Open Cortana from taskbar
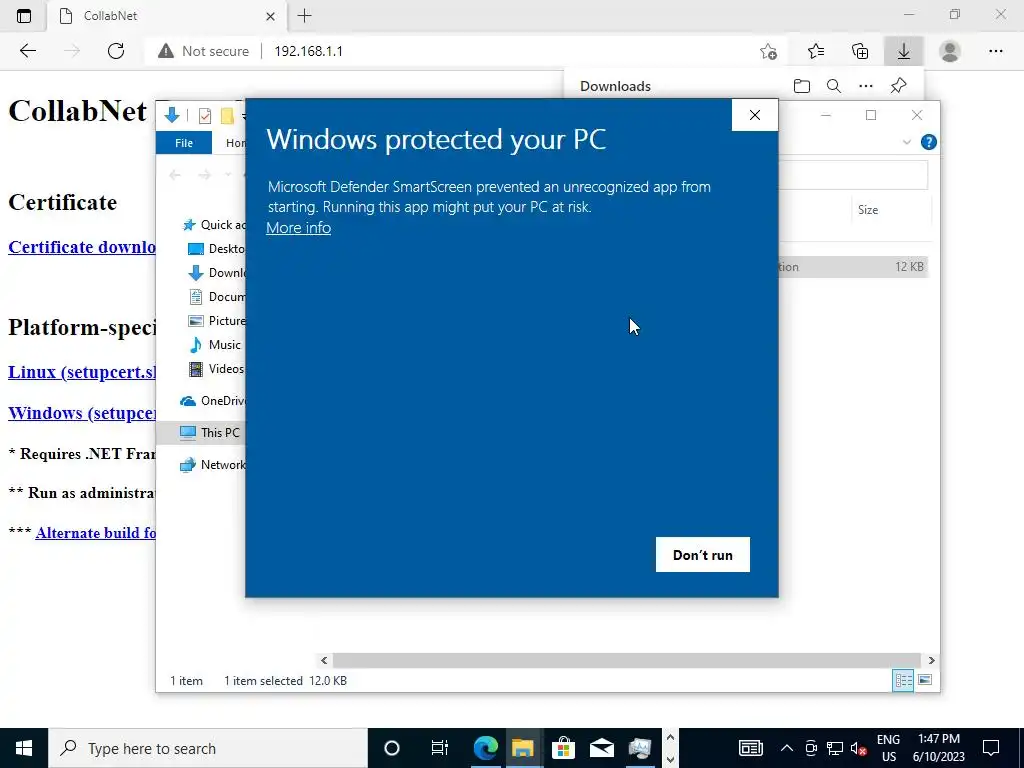The height and width of the screenshot is (768, 1024). pos(391,748)
